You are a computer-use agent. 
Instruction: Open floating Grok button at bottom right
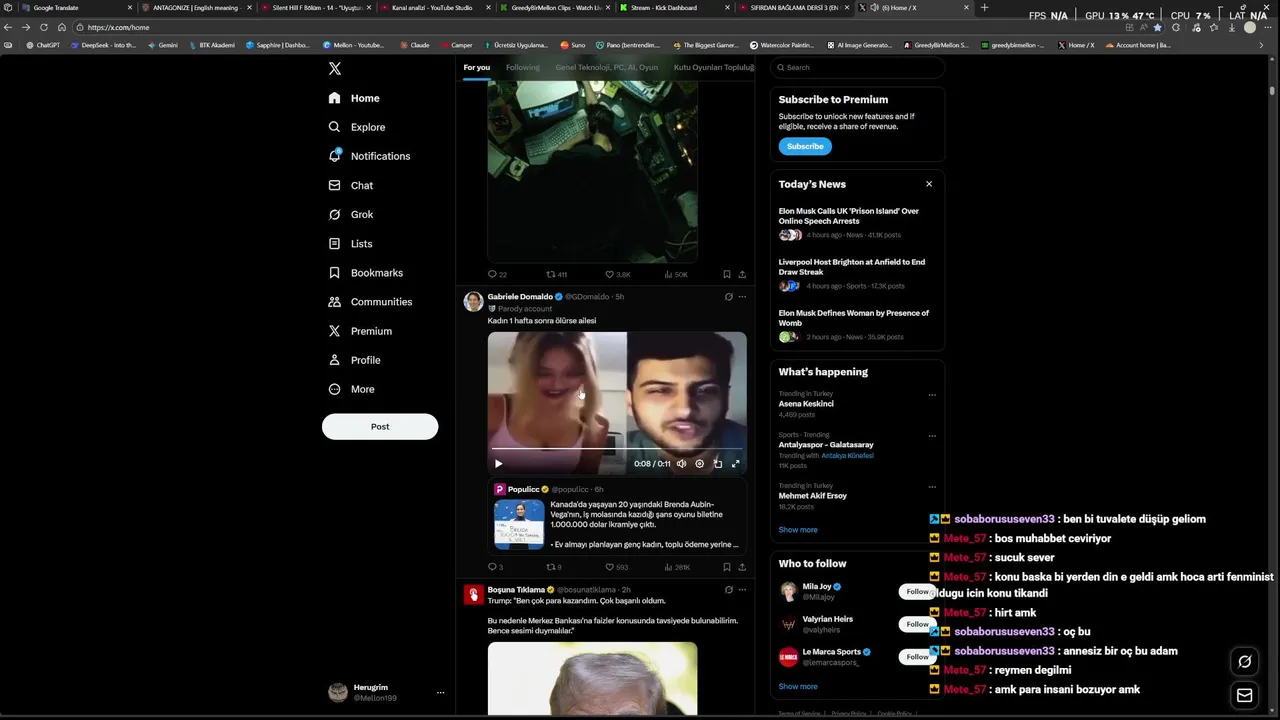(x=1244, y=661)
